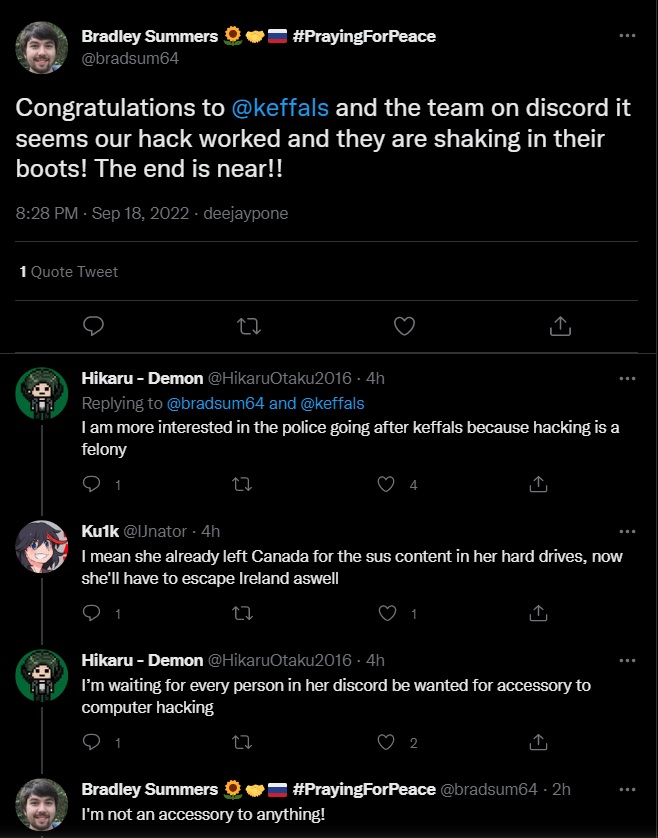
Task: Open the more options menu on Ku1k's reply
Action: click(x=628, y=529)
